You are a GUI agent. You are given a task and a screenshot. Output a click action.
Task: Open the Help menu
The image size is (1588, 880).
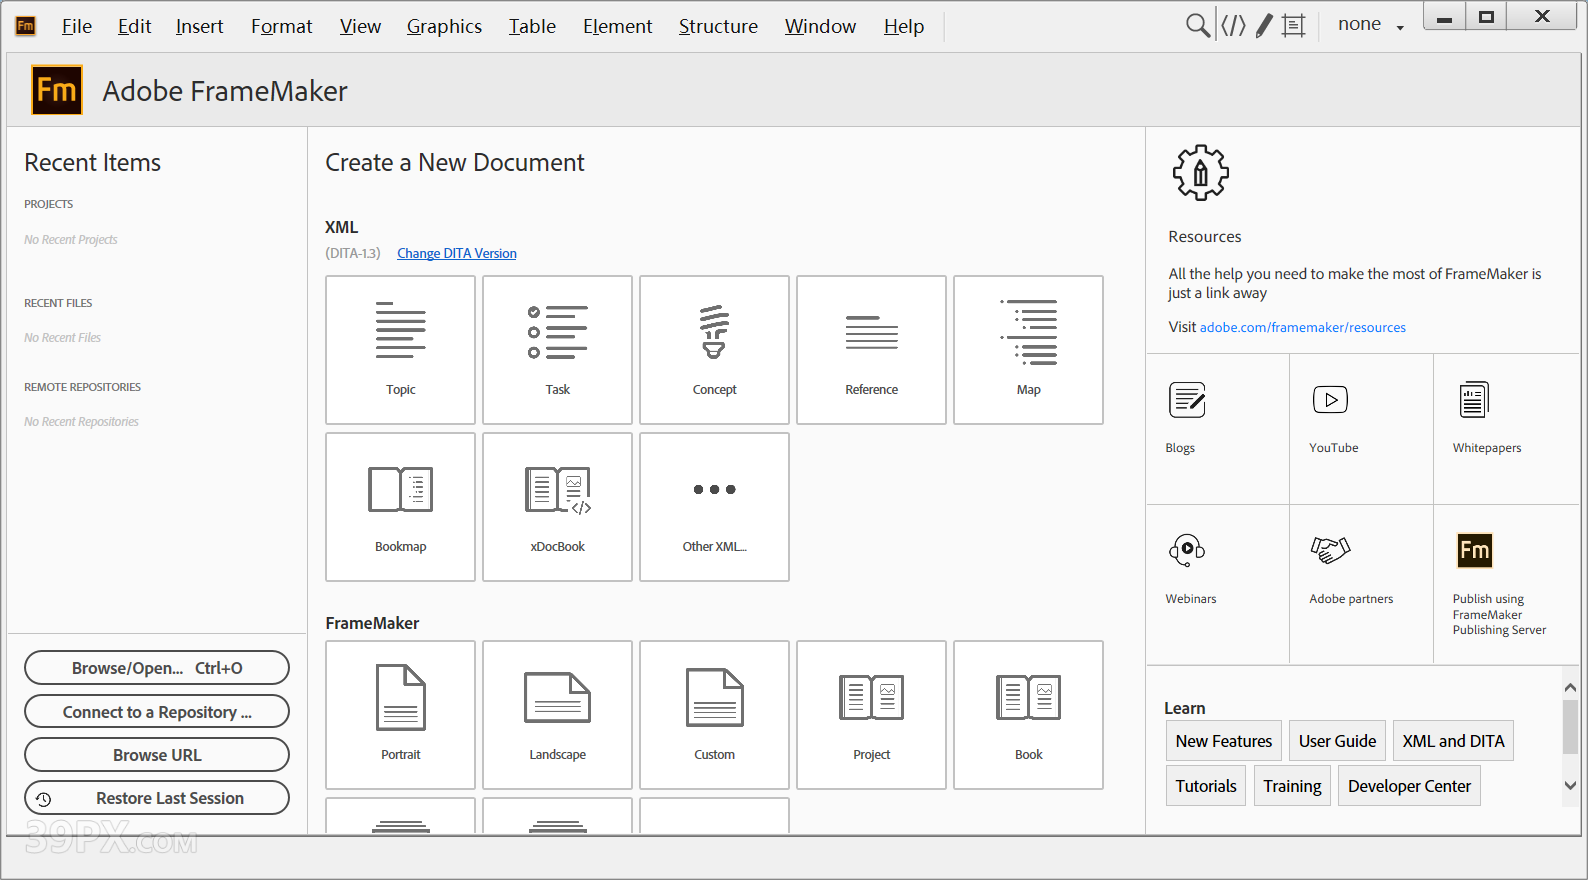pos(904,26)
